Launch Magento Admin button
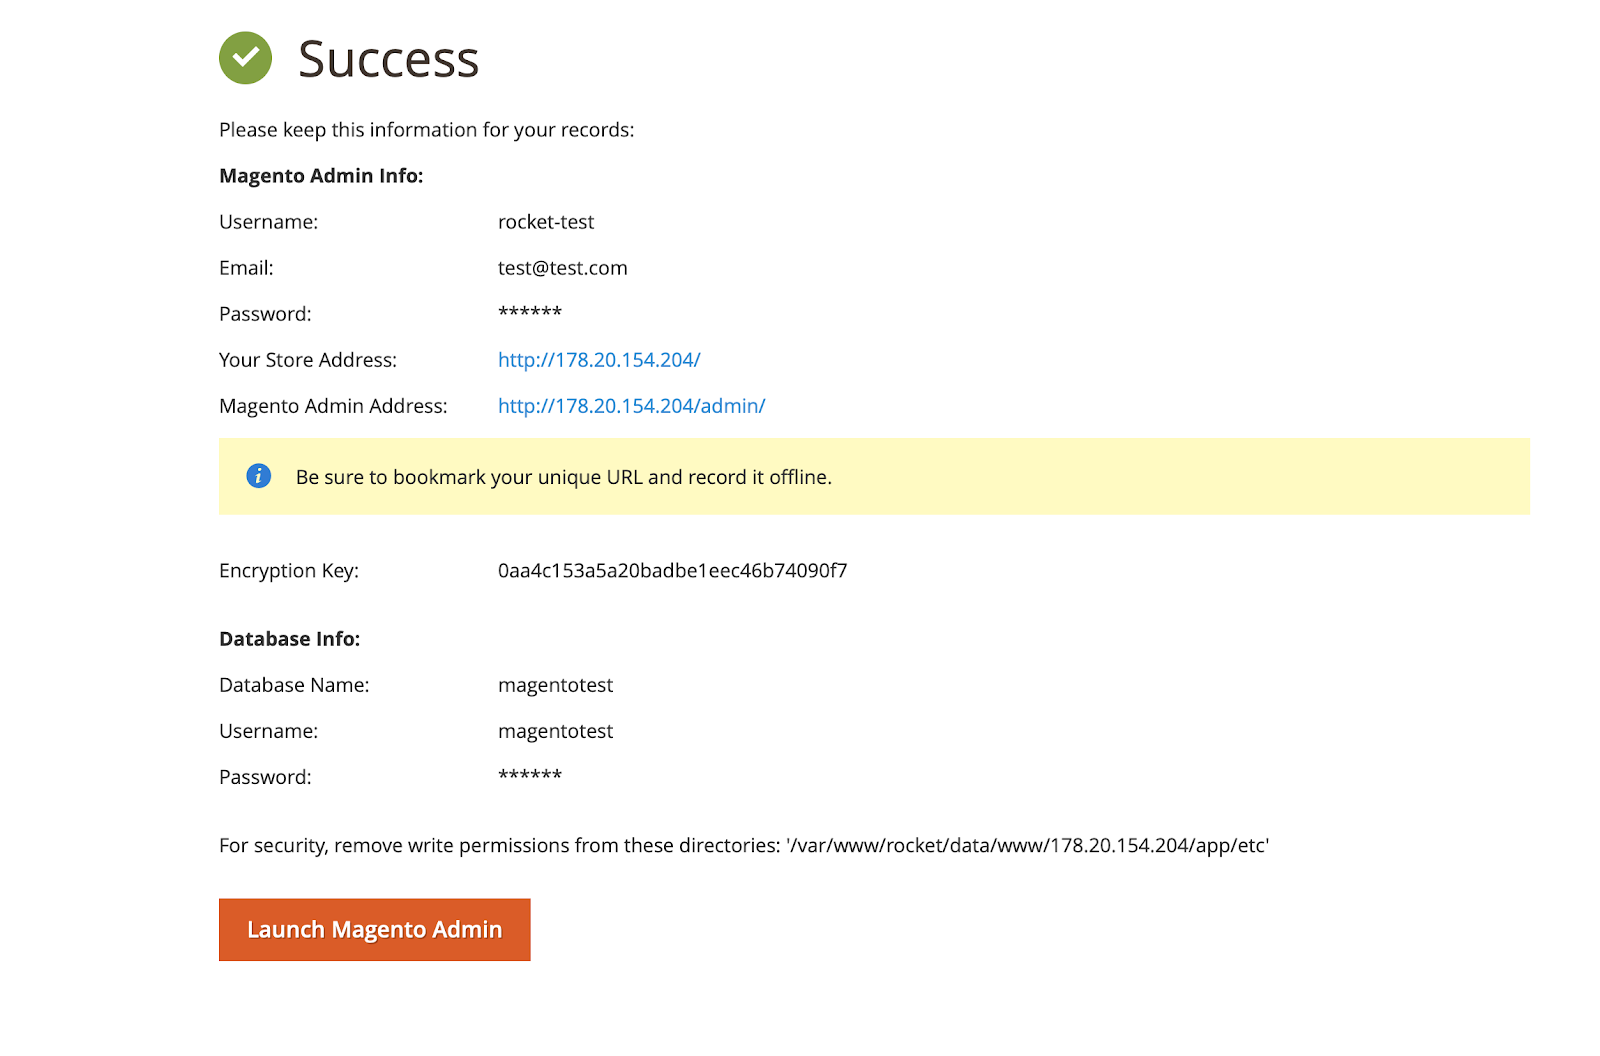 click(x=374, y=929)
